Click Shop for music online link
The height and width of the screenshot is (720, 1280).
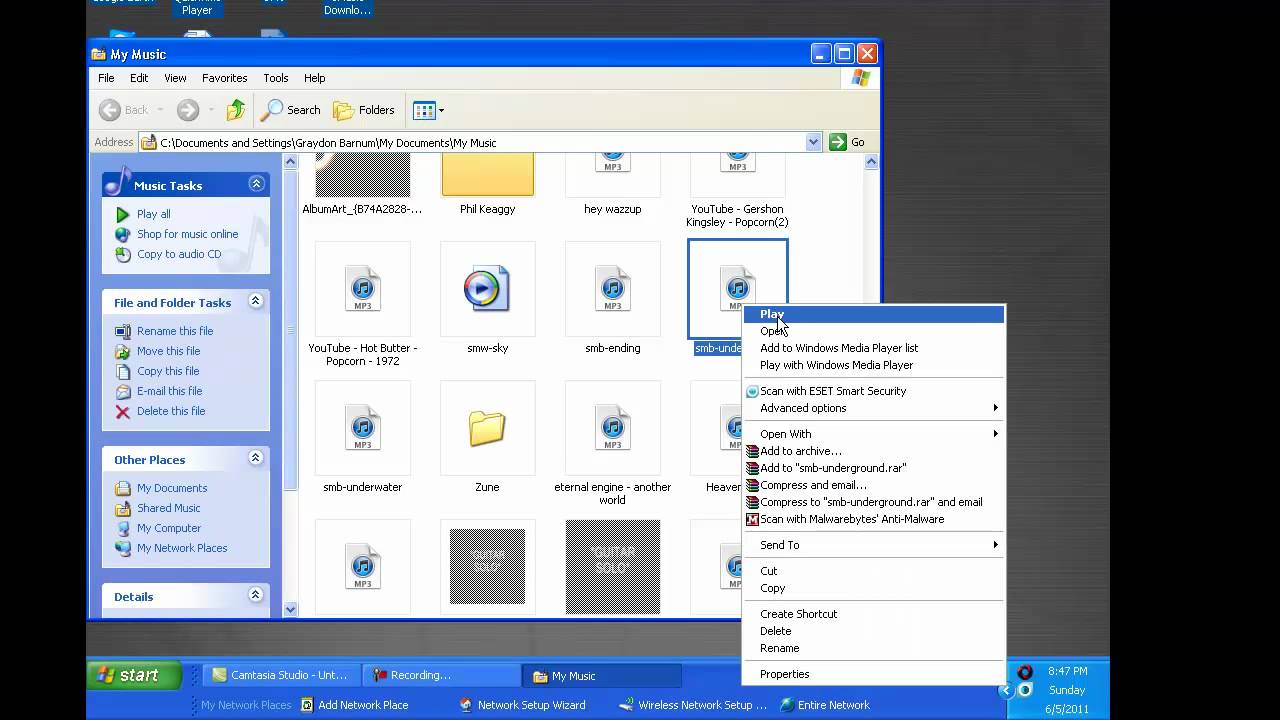[x=187, y=234]
